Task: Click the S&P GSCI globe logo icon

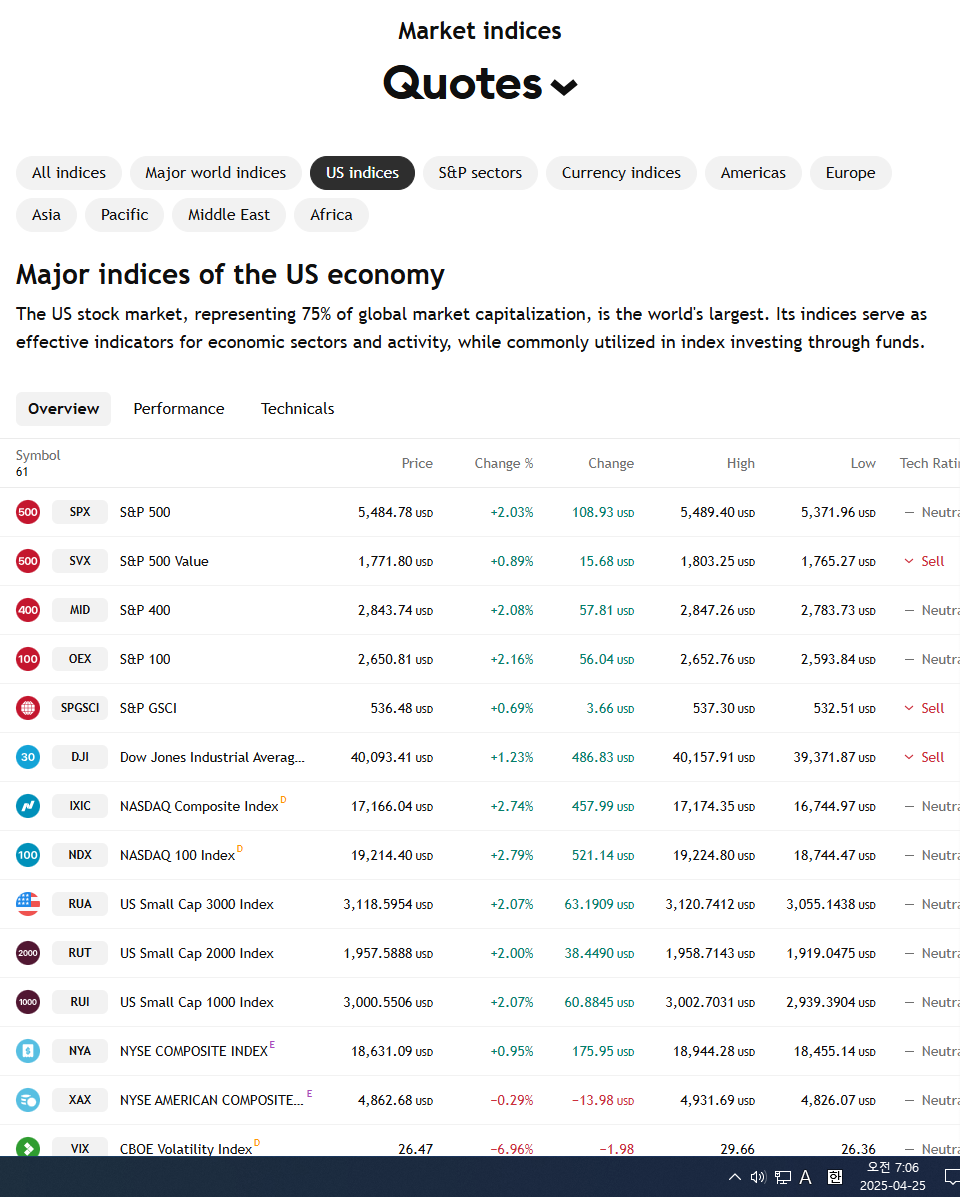Action: click(28, 708)
